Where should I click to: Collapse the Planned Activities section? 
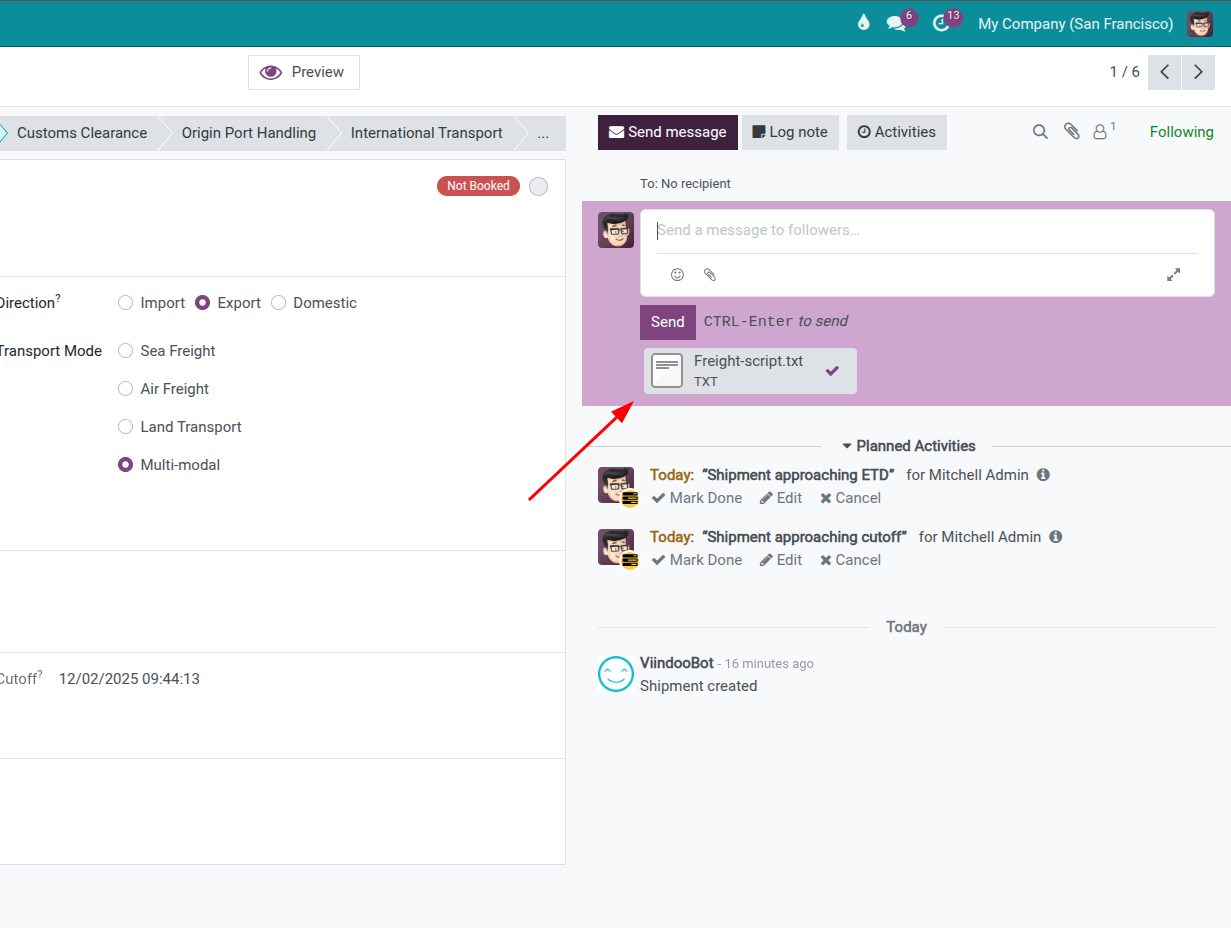pyautogui.click(x=908, y=446)
